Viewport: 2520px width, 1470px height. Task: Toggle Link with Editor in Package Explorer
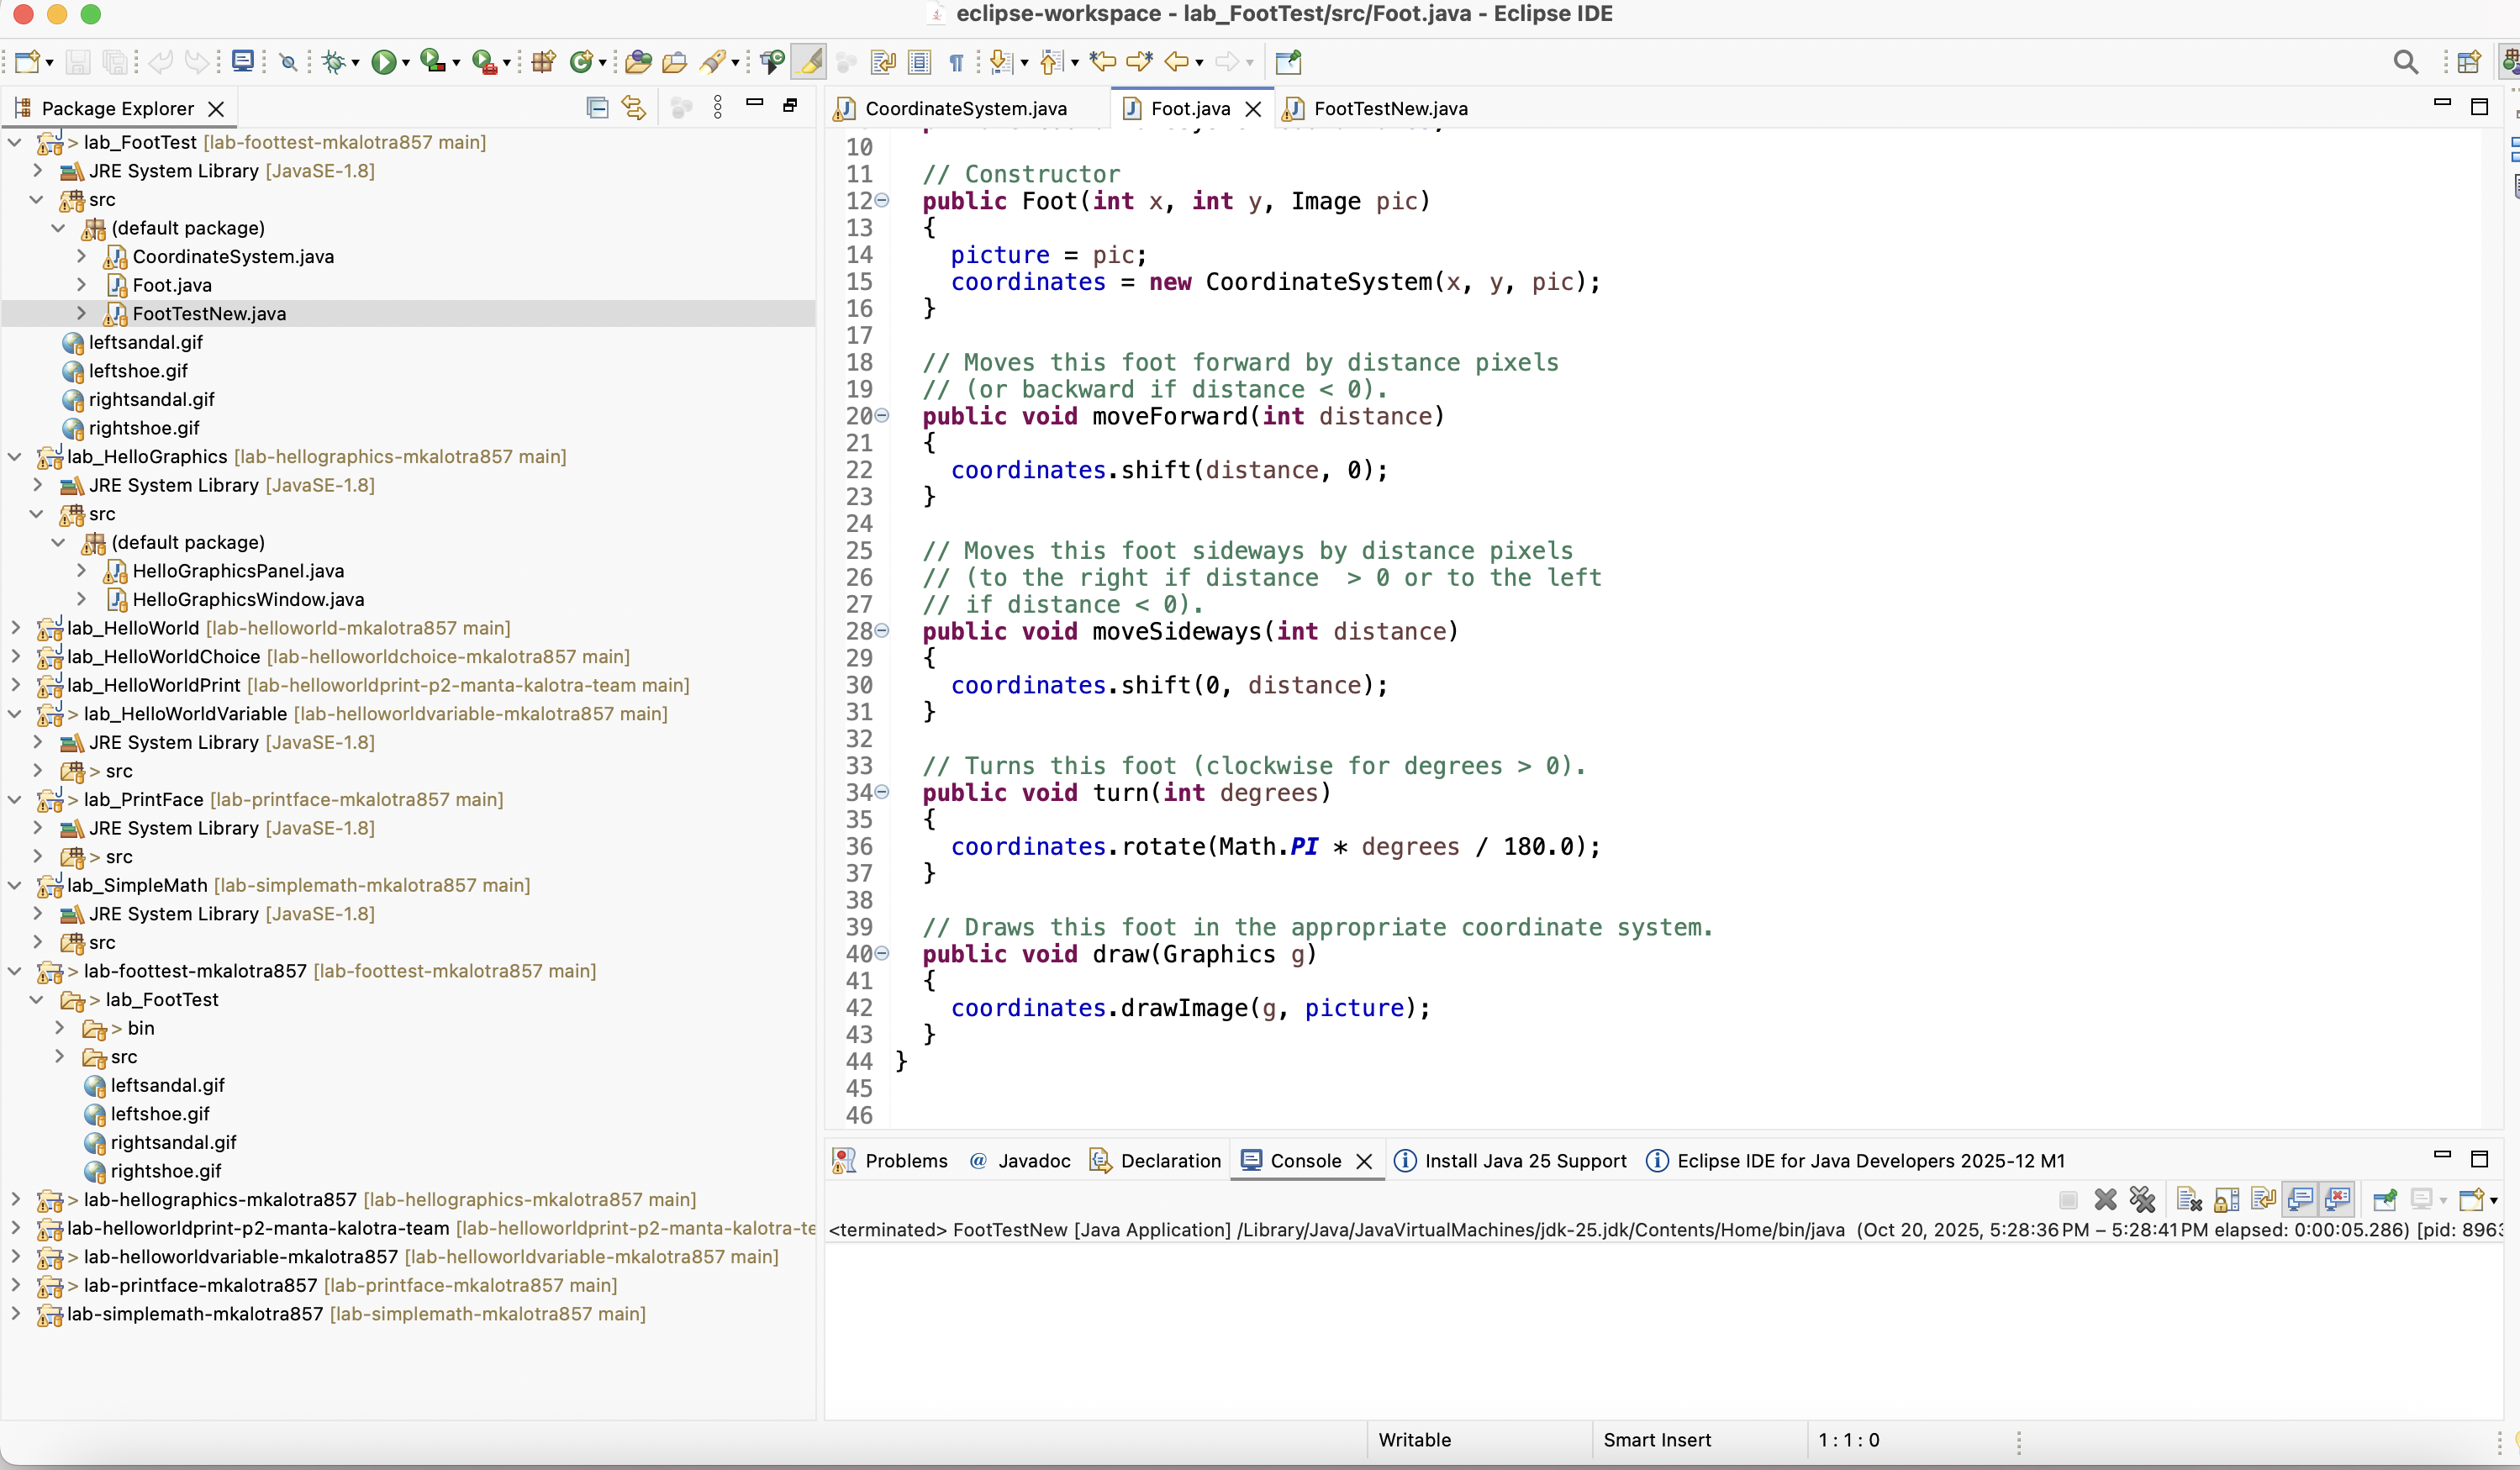coord(634,108)
